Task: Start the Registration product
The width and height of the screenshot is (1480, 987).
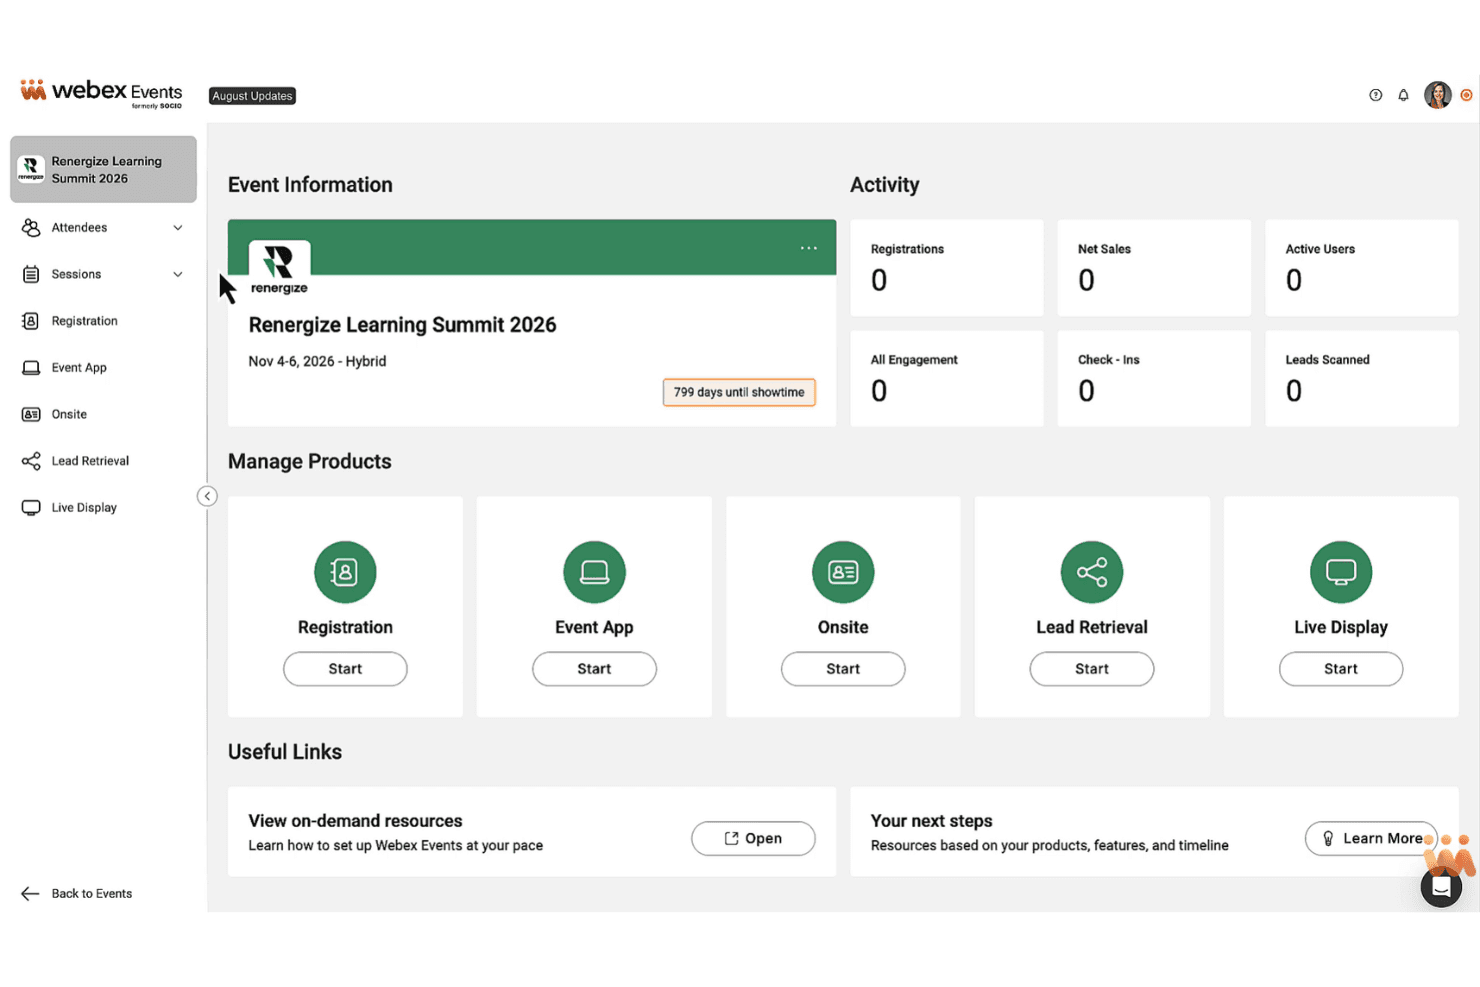Action: click(x=345, y=669)
